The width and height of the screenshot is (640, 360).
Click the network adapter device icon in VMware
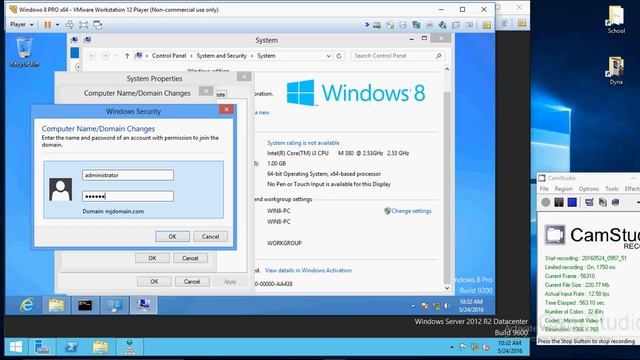(416, 25)
